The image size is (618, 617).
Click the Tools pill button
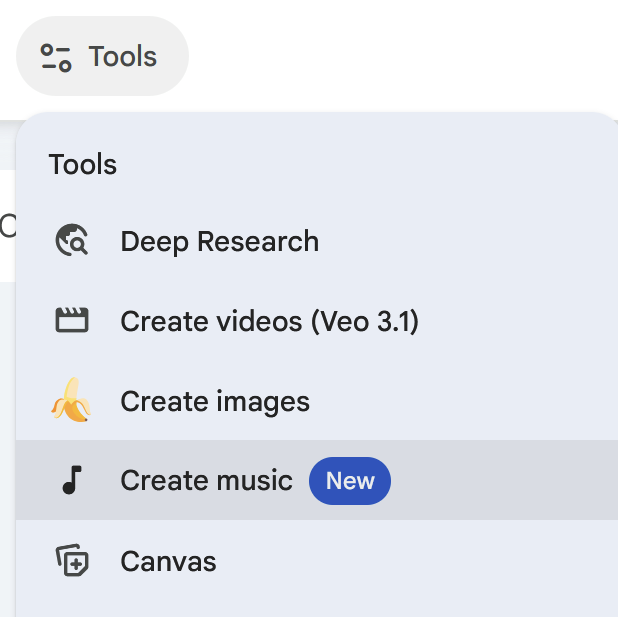click(x=102, y=56)
